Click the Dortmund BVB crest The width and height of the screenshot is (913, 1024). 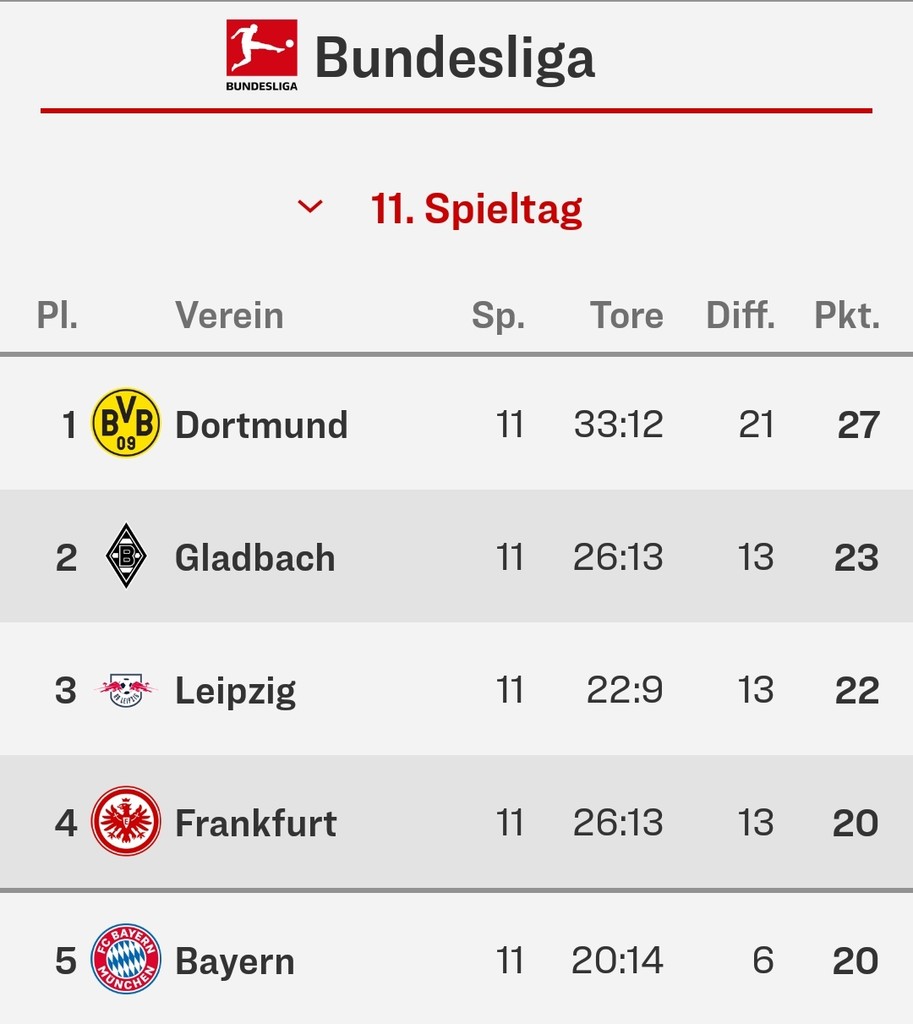(126, 423)
